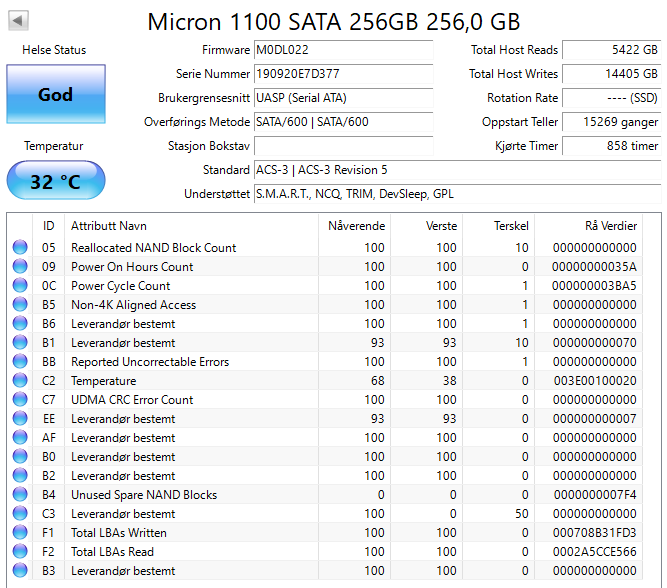The height and width of the screenshot is (588, 667).
Task: Select the Temperature attribute name
Action: coord(103,380)
